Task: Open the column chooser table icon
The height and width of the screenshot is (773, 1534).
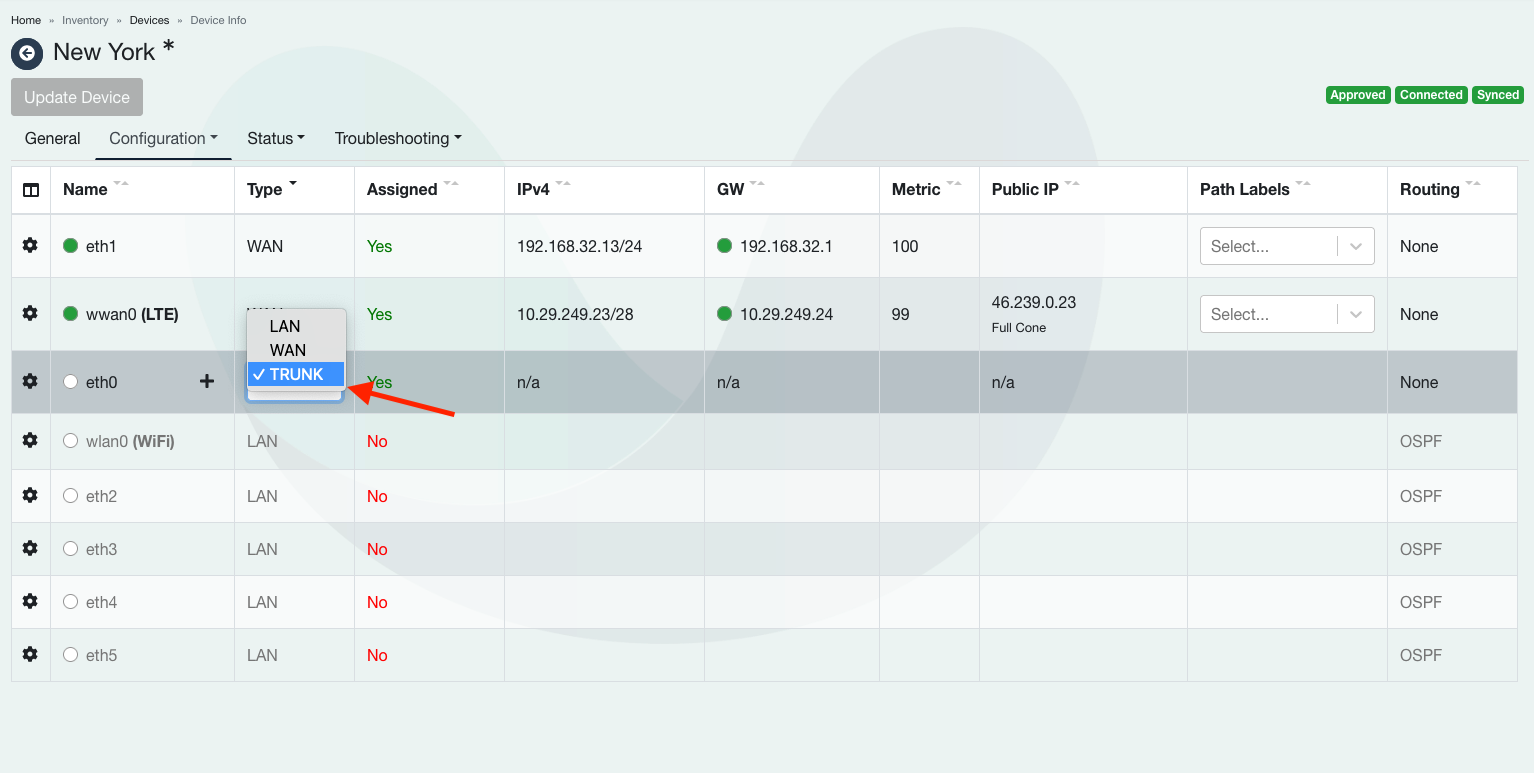Action: point(31,190)
